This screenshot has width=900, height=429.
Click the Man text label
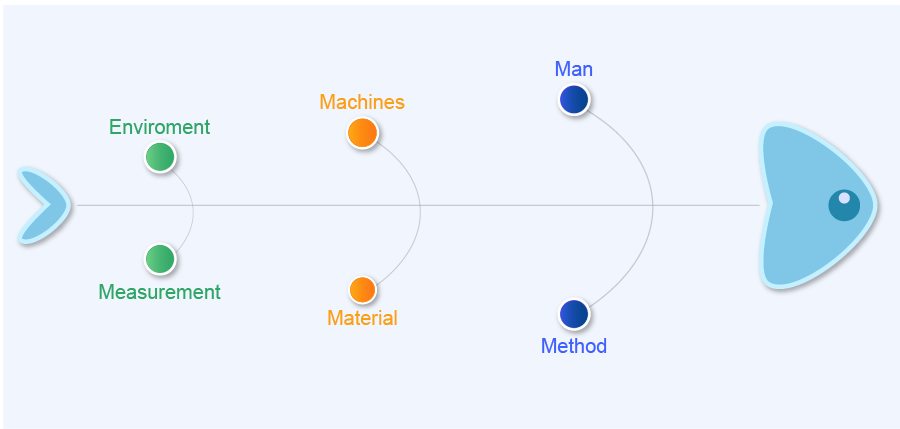[x=574, y=69]
